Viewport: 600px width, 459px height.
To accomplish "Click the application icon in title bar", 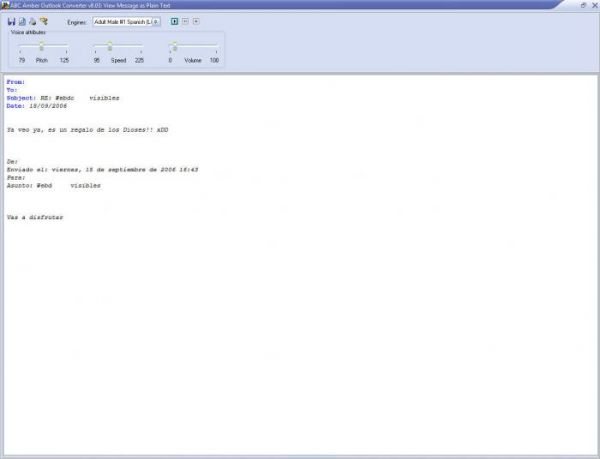I will 5,5.
